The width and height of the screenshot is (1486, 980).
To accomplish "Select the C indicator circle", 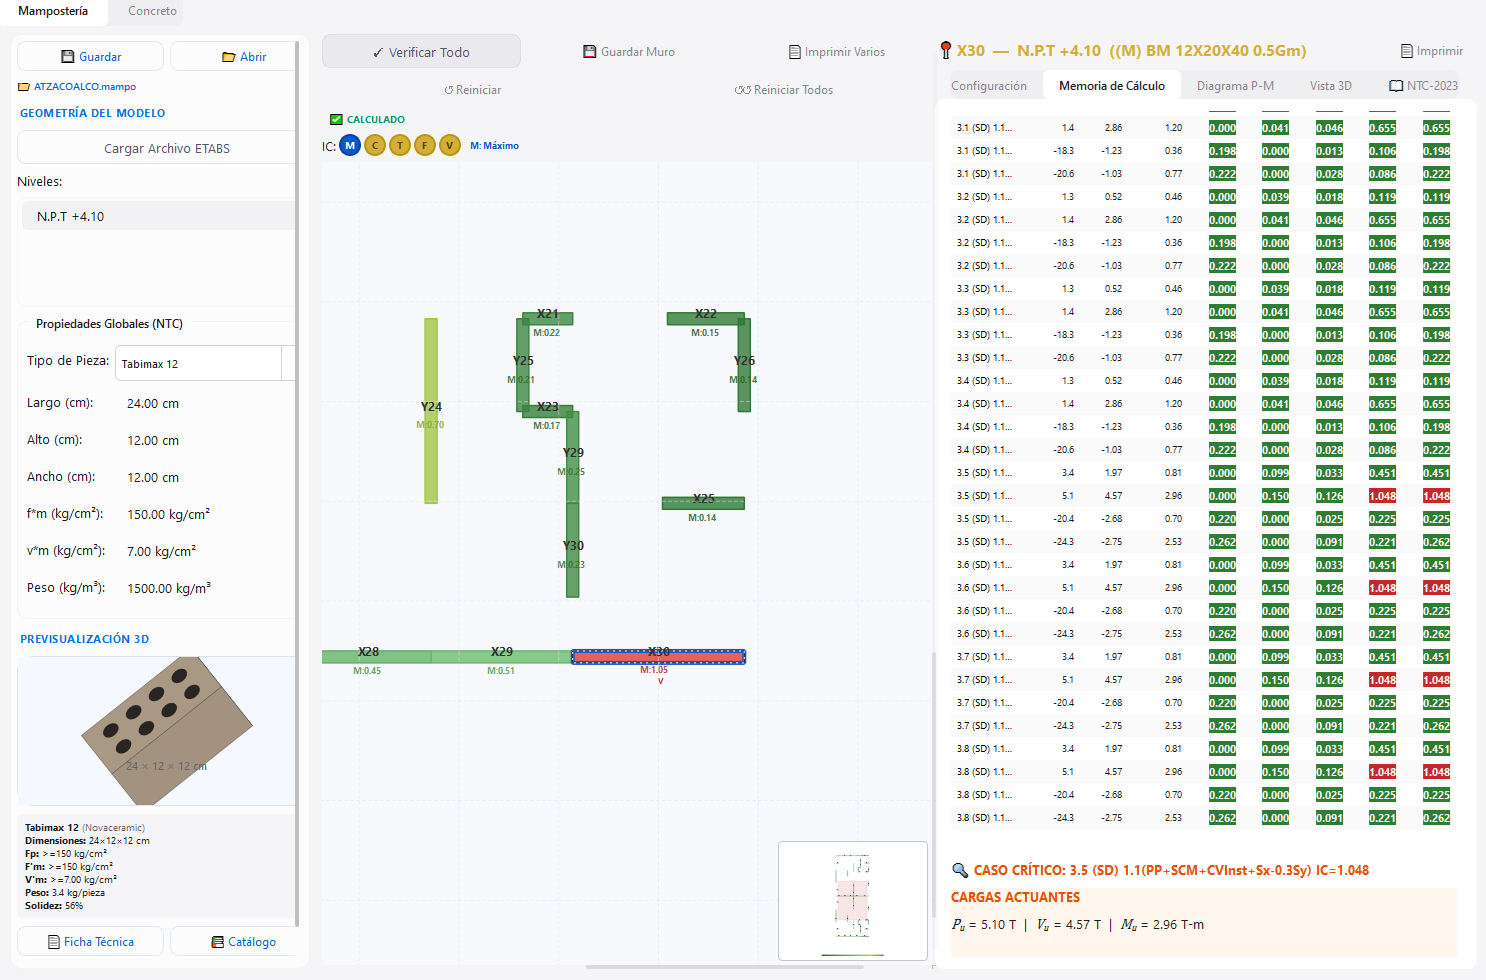I will (x=375, y=146).
